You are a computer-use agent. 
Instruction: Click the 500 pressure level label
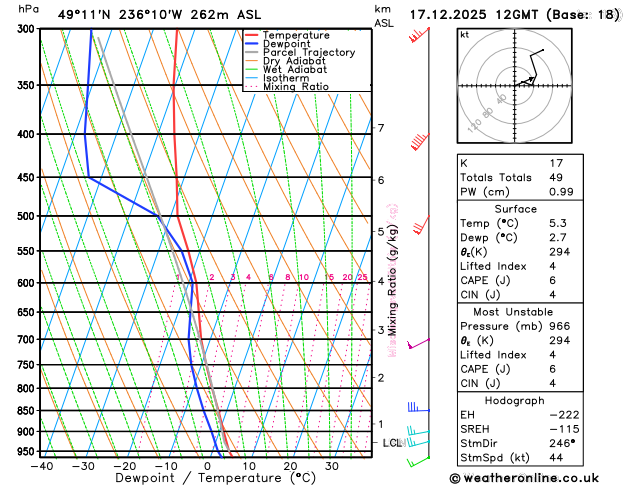coord(28,216)
